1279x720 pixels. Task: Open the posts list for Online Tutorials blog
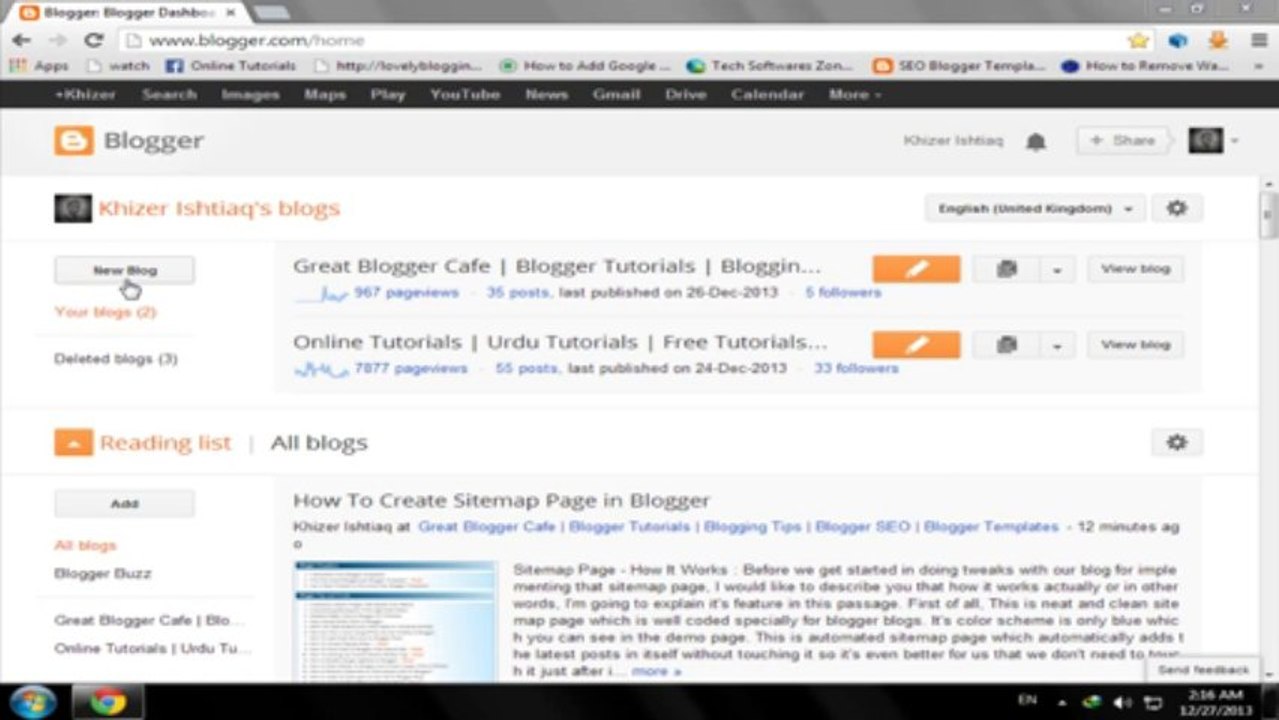1006,345
